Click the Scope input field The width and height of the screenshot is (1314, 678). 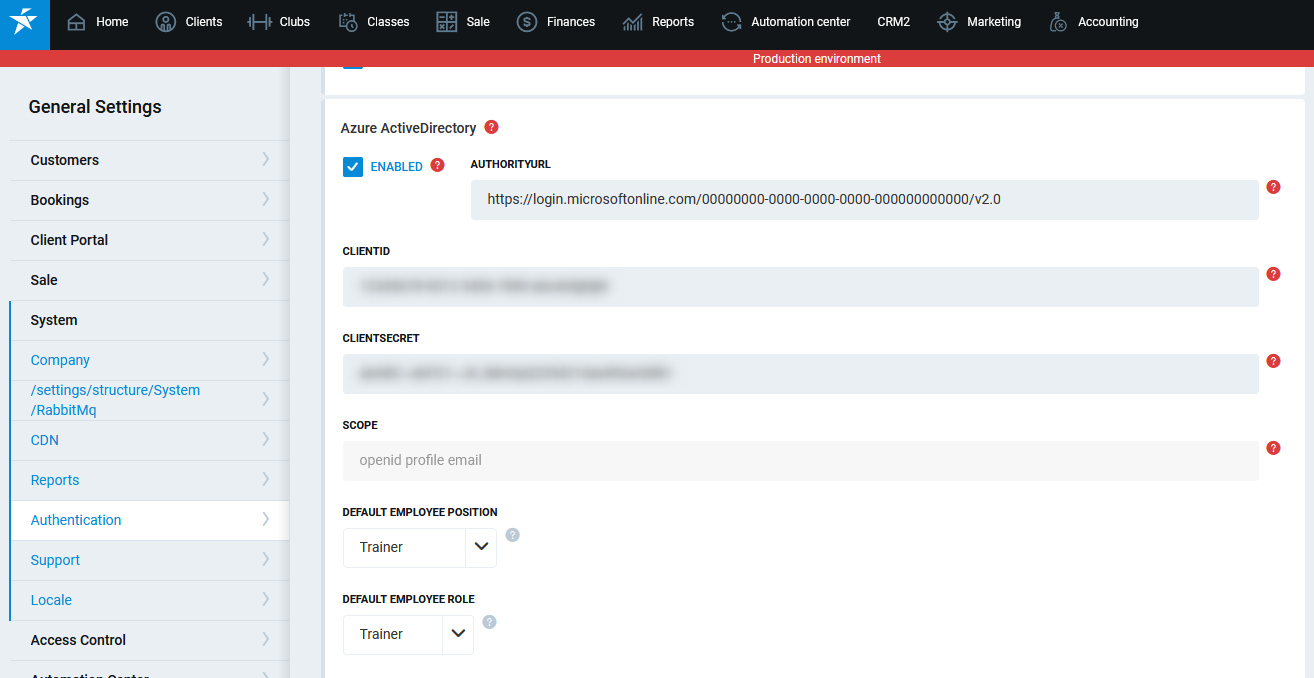(x=800, y=461)
